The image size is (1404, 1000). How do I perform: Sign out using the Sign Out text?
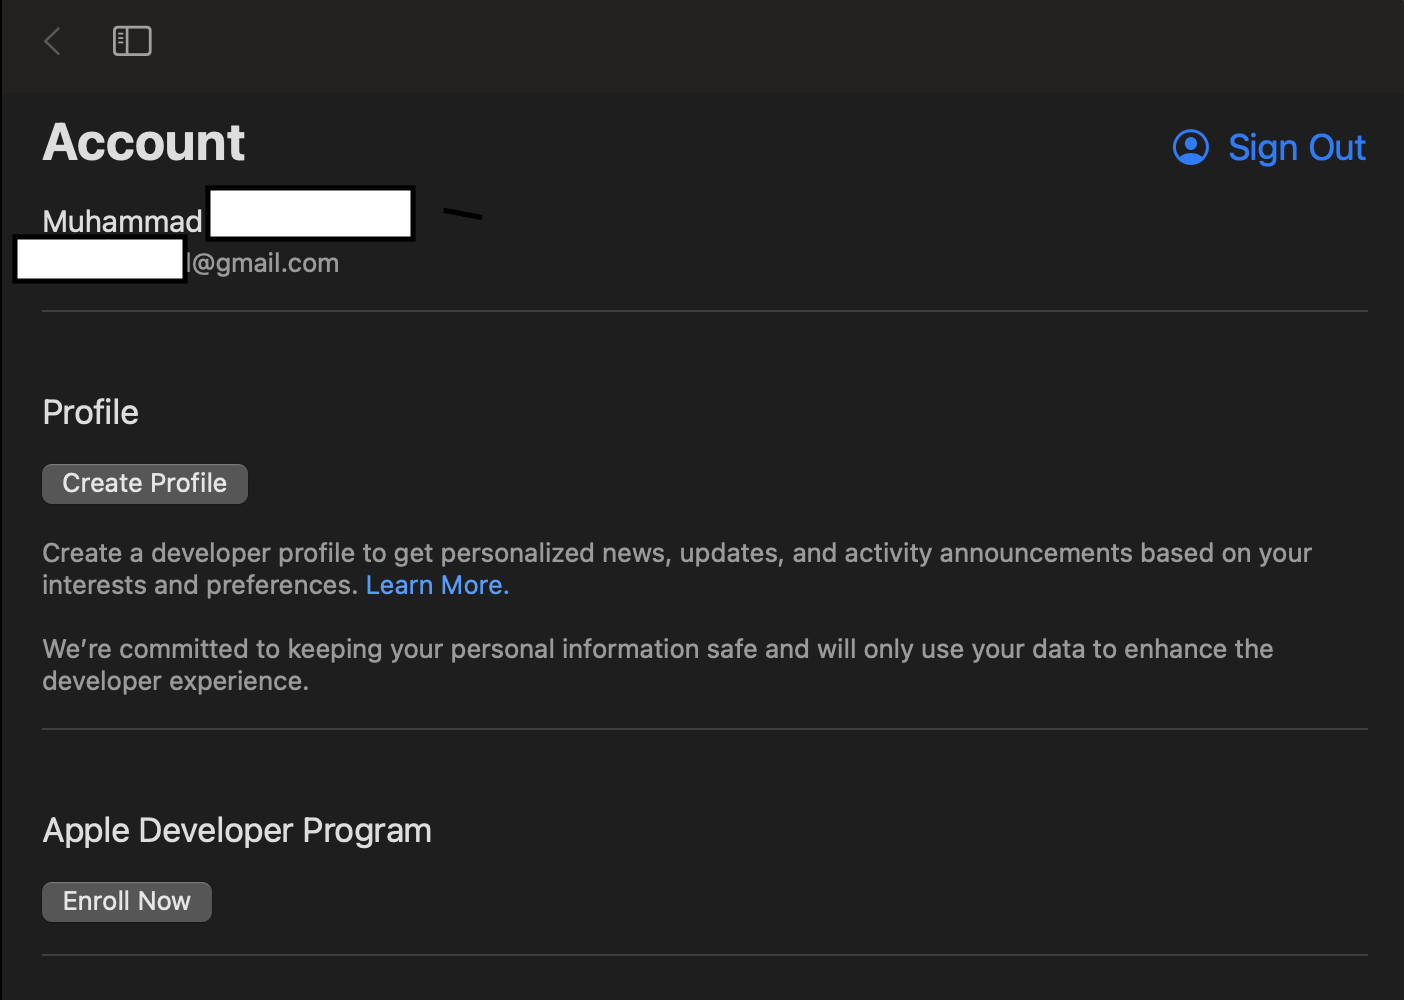(1296, 148)
